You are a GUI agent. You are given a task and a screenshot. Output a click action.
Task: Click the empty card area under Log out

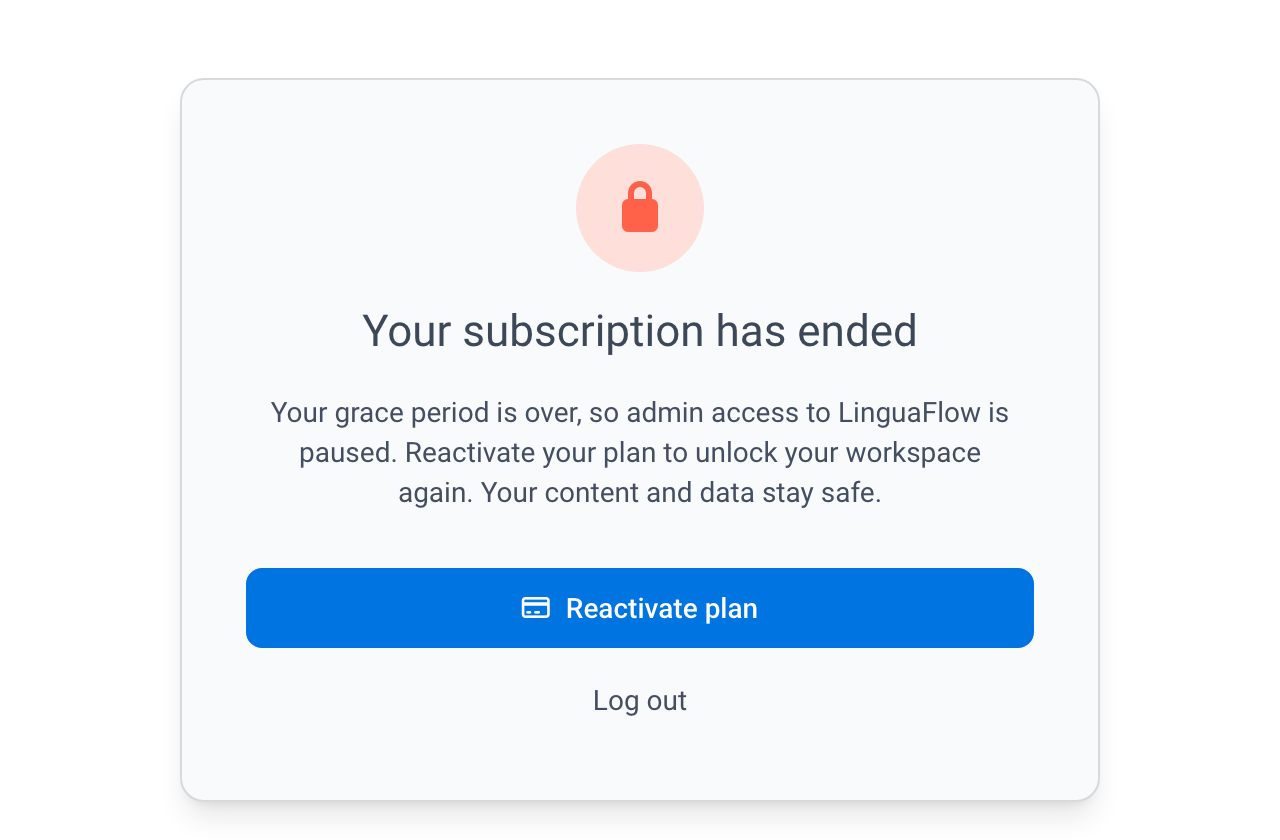[640, 760]
